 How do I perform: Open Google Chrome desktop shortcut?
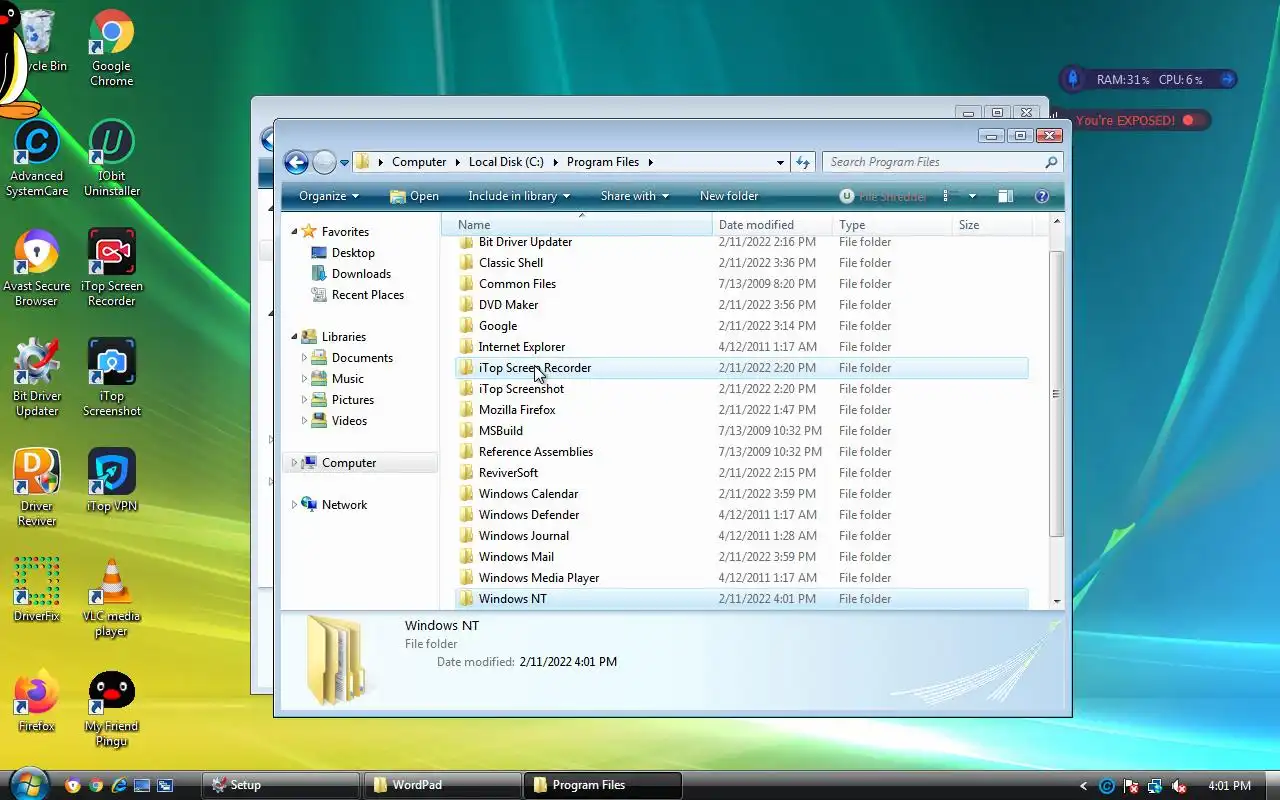(x=111, y=48)
